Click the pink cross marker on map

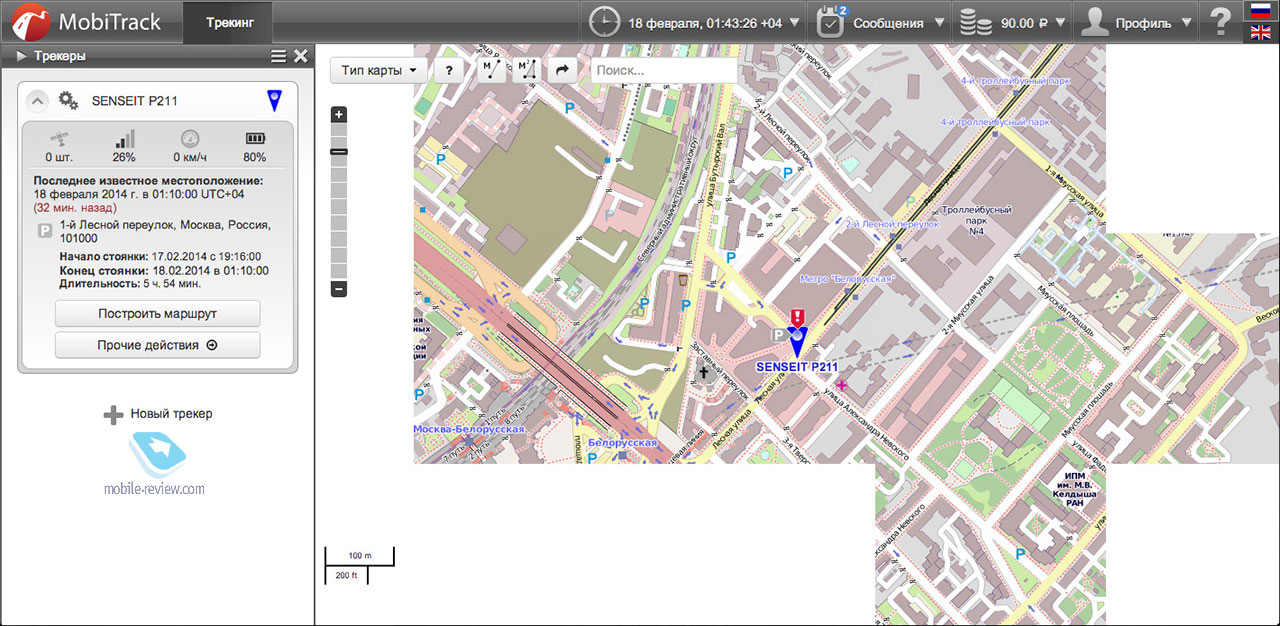[x=841, y=385]
